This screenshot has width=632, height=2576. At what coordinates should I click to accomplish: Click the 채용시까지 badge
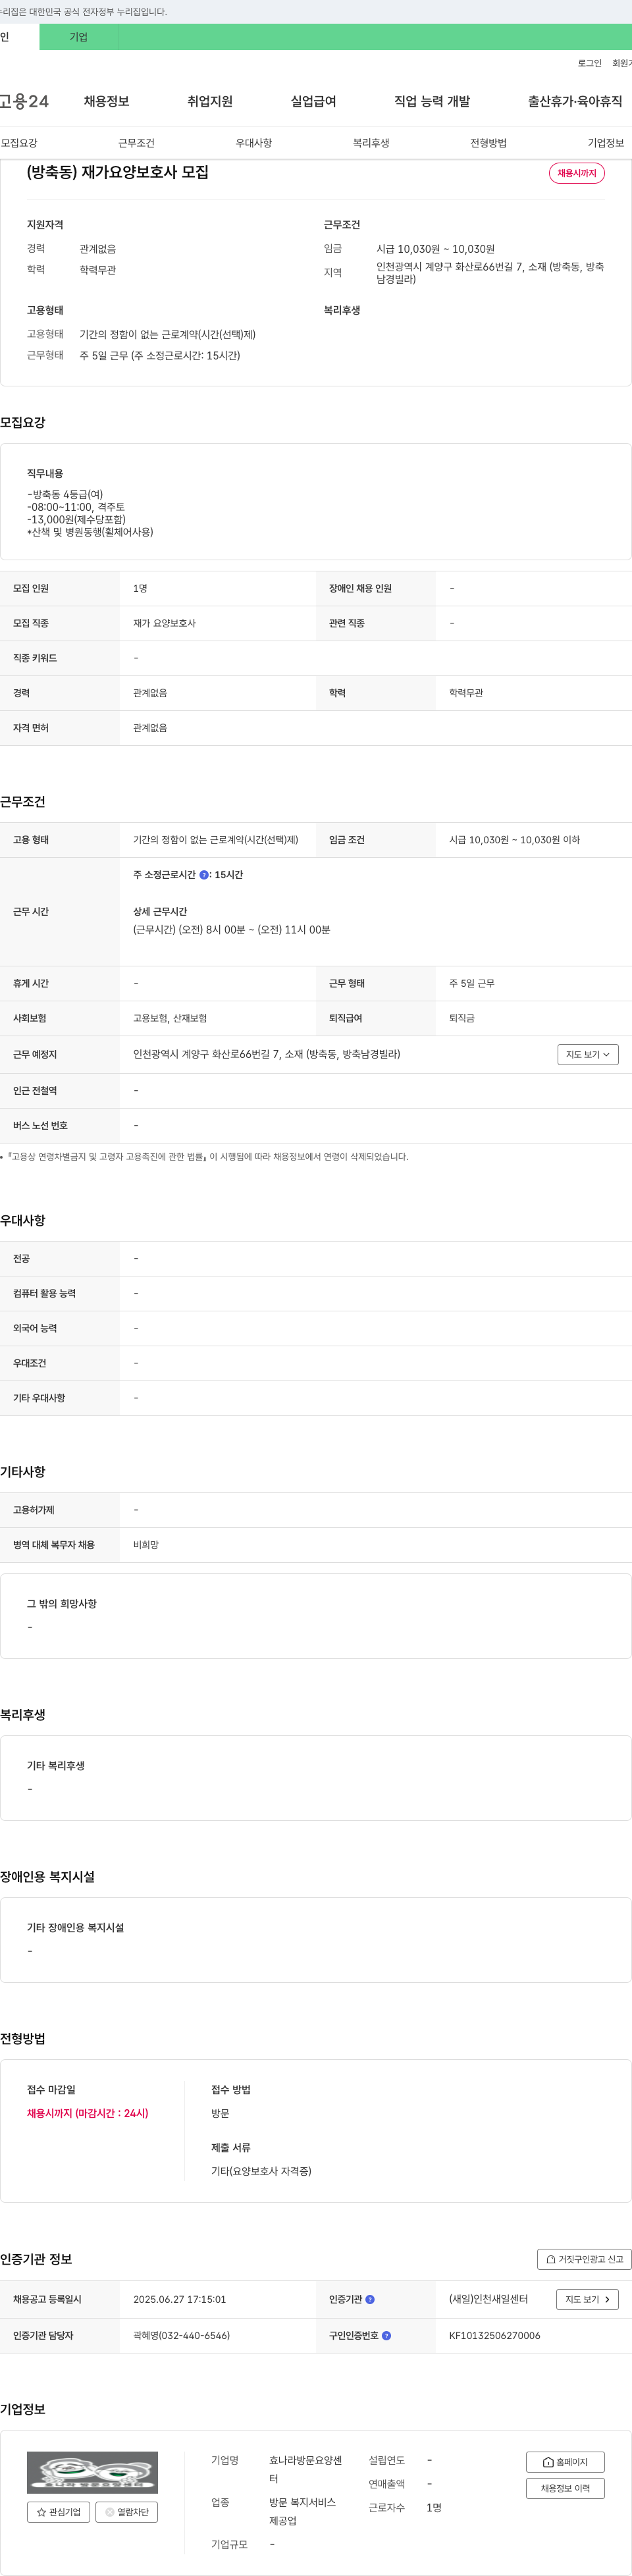577,173
